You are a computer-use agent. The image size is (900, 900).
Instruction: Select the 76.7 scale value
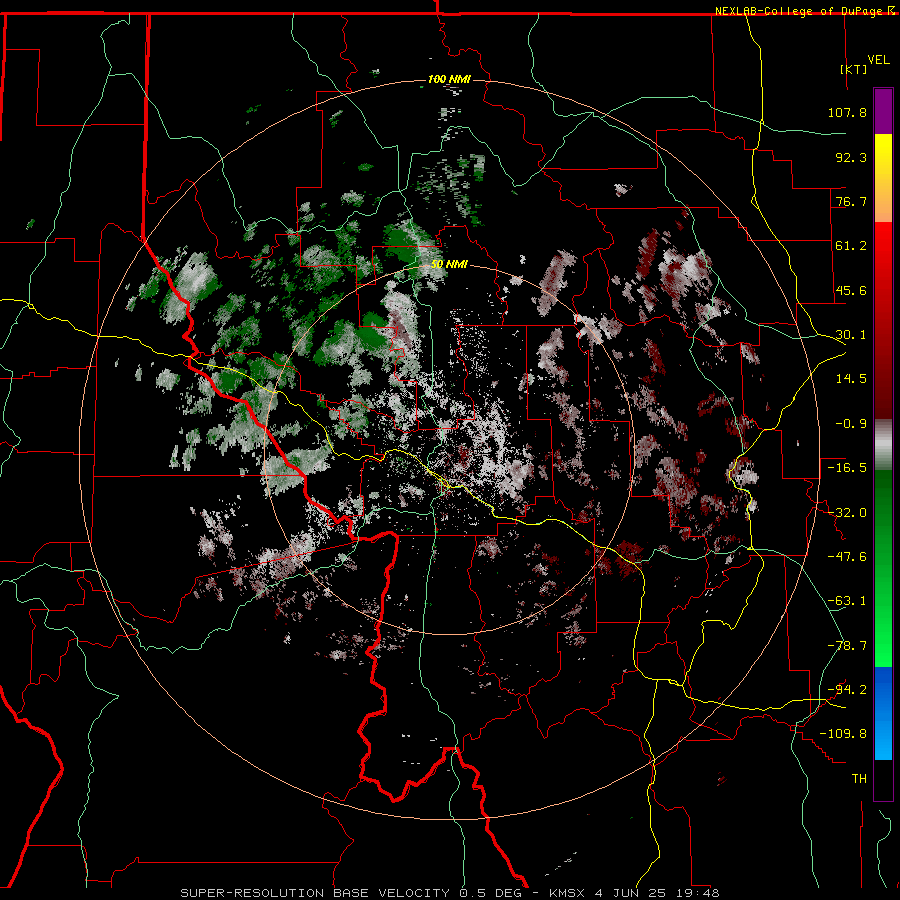tap(851, 201)
